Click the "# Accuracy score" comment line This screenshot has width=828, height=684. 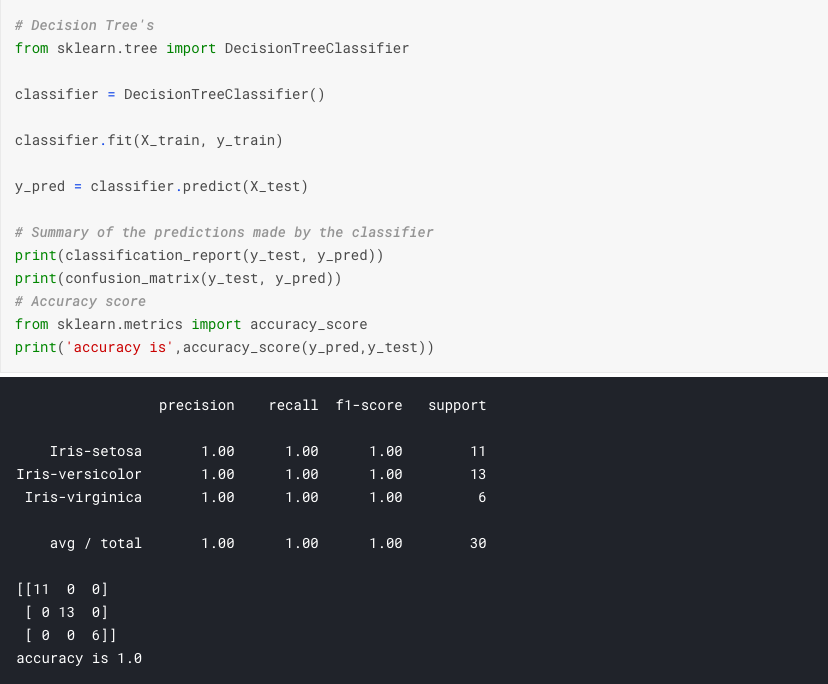80,301
